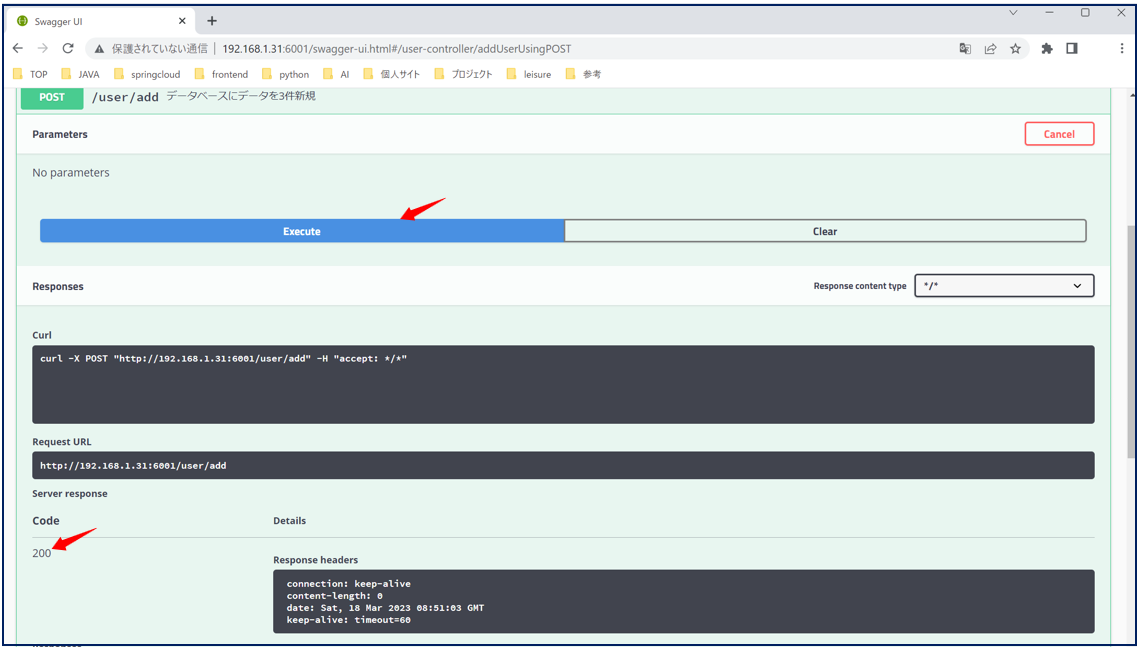Open the 参考 bookmark folder
The image size is (1139, 647).
coord(583,74)
